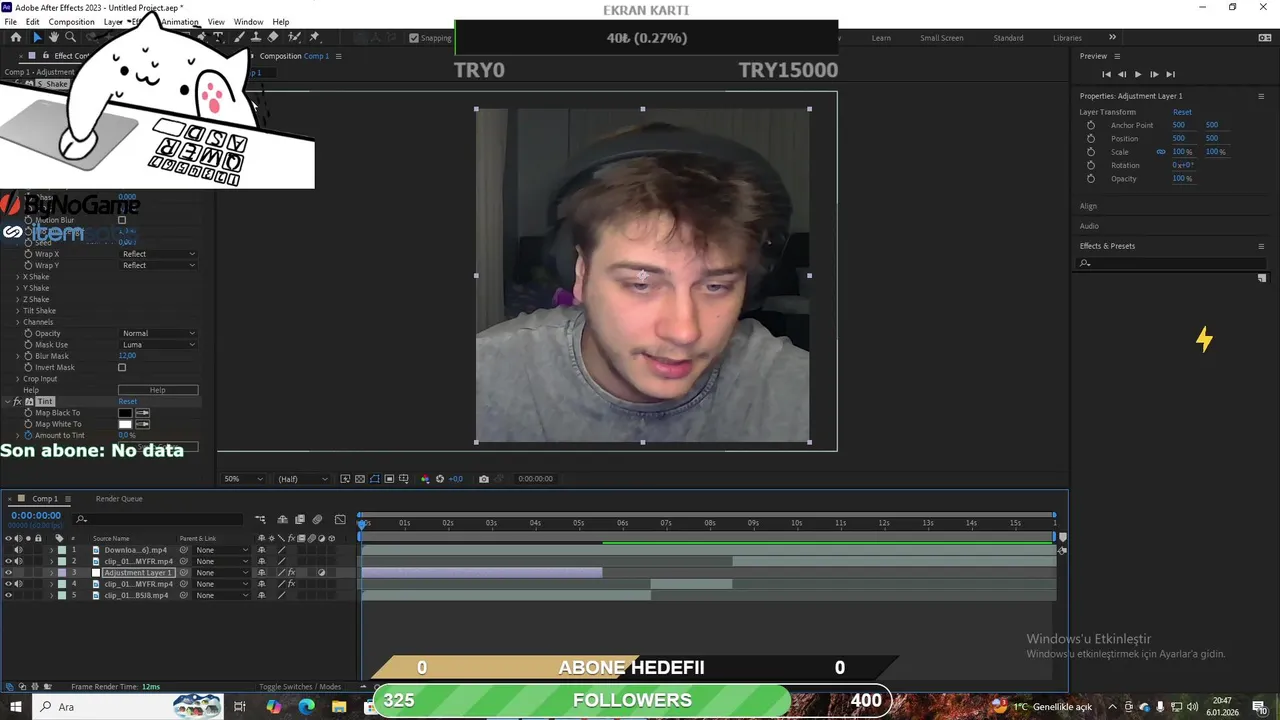The width and height of the screenshot is (1280, 720).
Task: Mute audio of Downloa...6).mp4 layer
Action: click(x=18, y=550)
